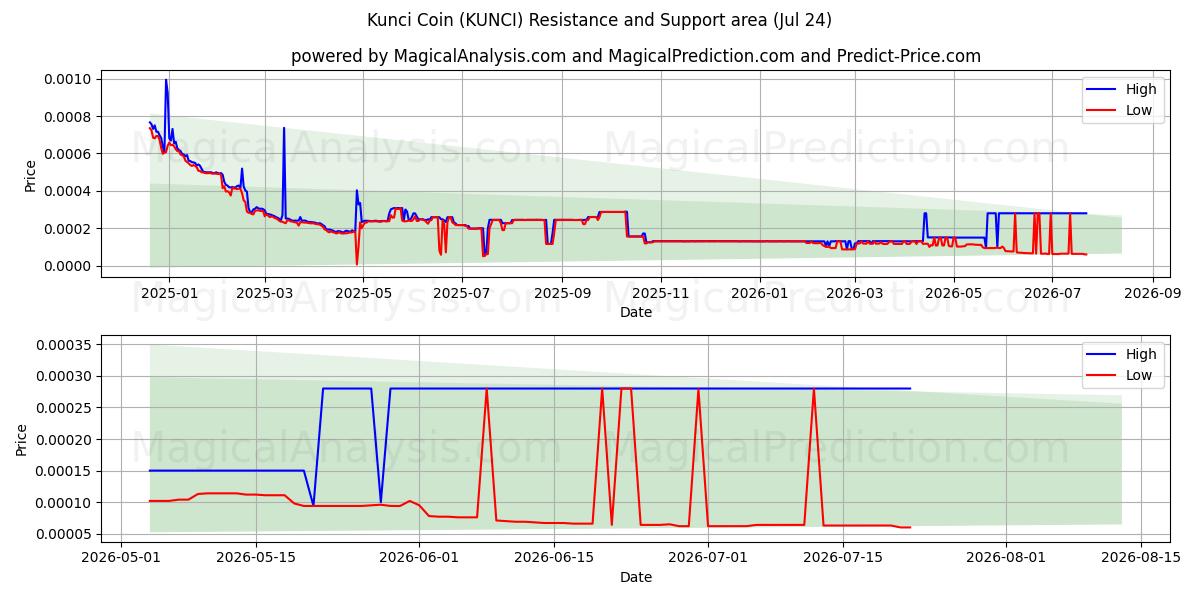This screenshot has height=600, width=1200.
Task: Click the 2026-05-15 date tick
Action: pos(256,557)
